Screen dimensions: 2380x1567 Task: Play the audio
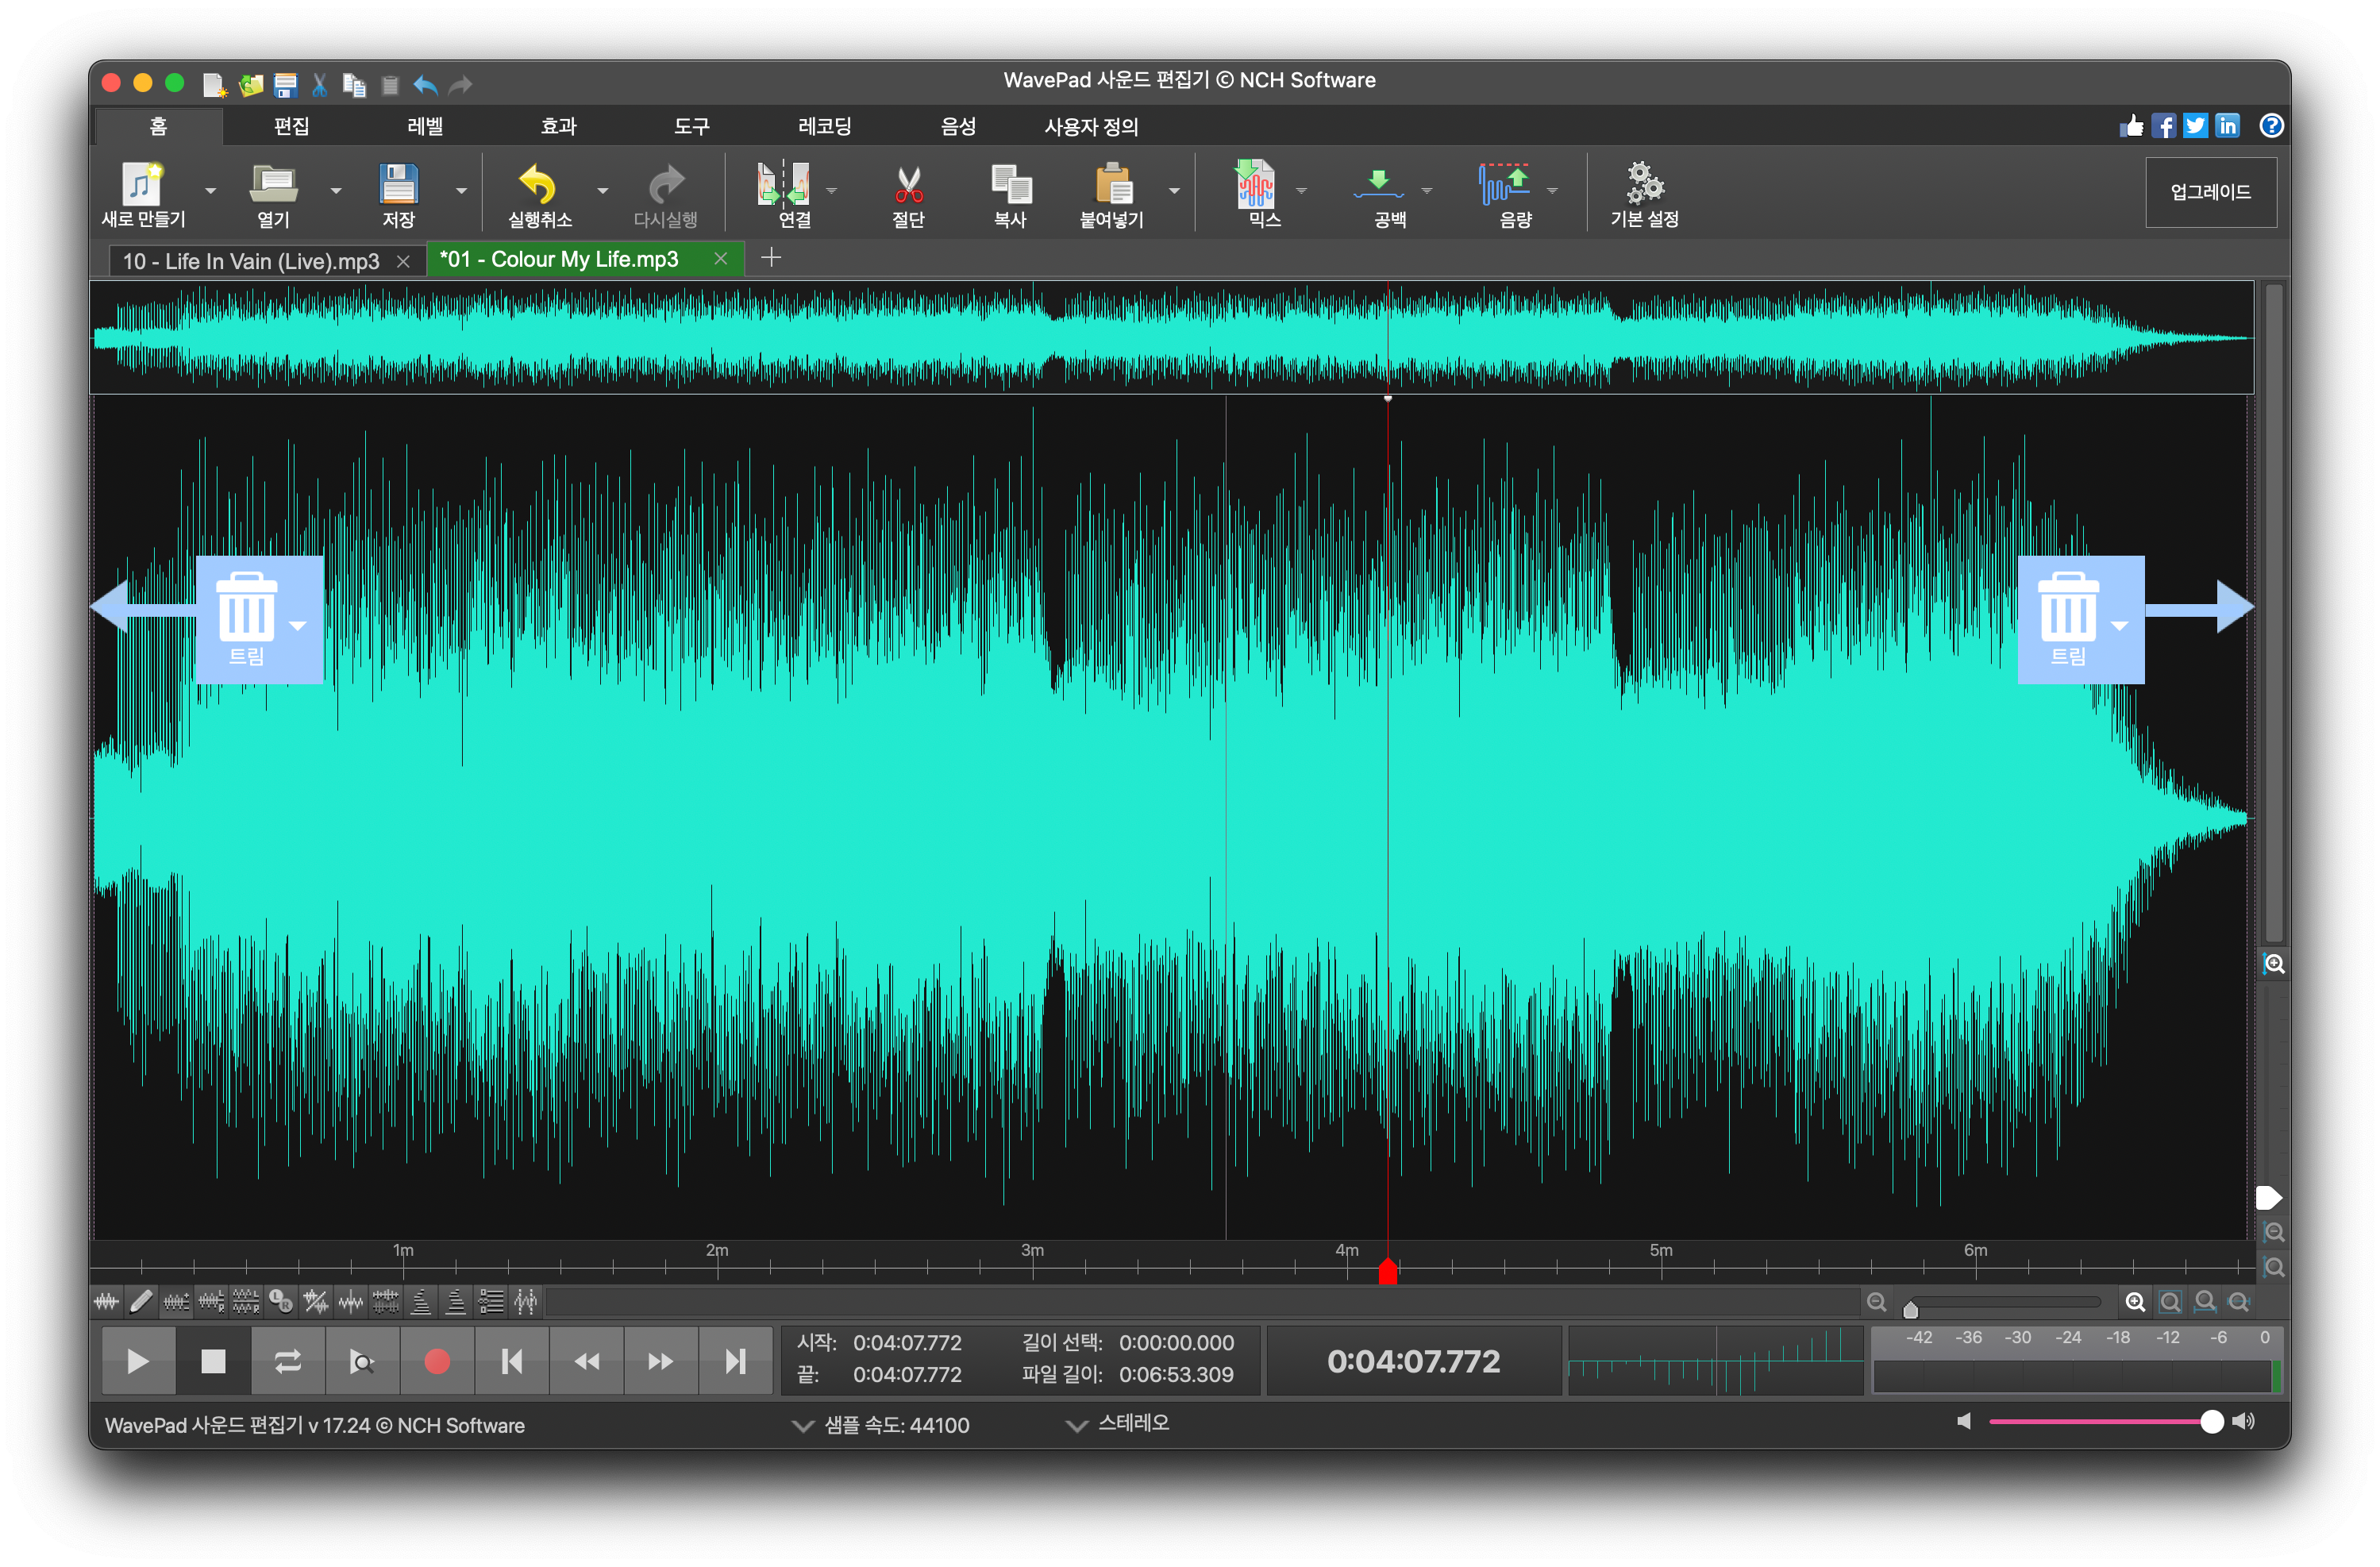(138, 1362)
